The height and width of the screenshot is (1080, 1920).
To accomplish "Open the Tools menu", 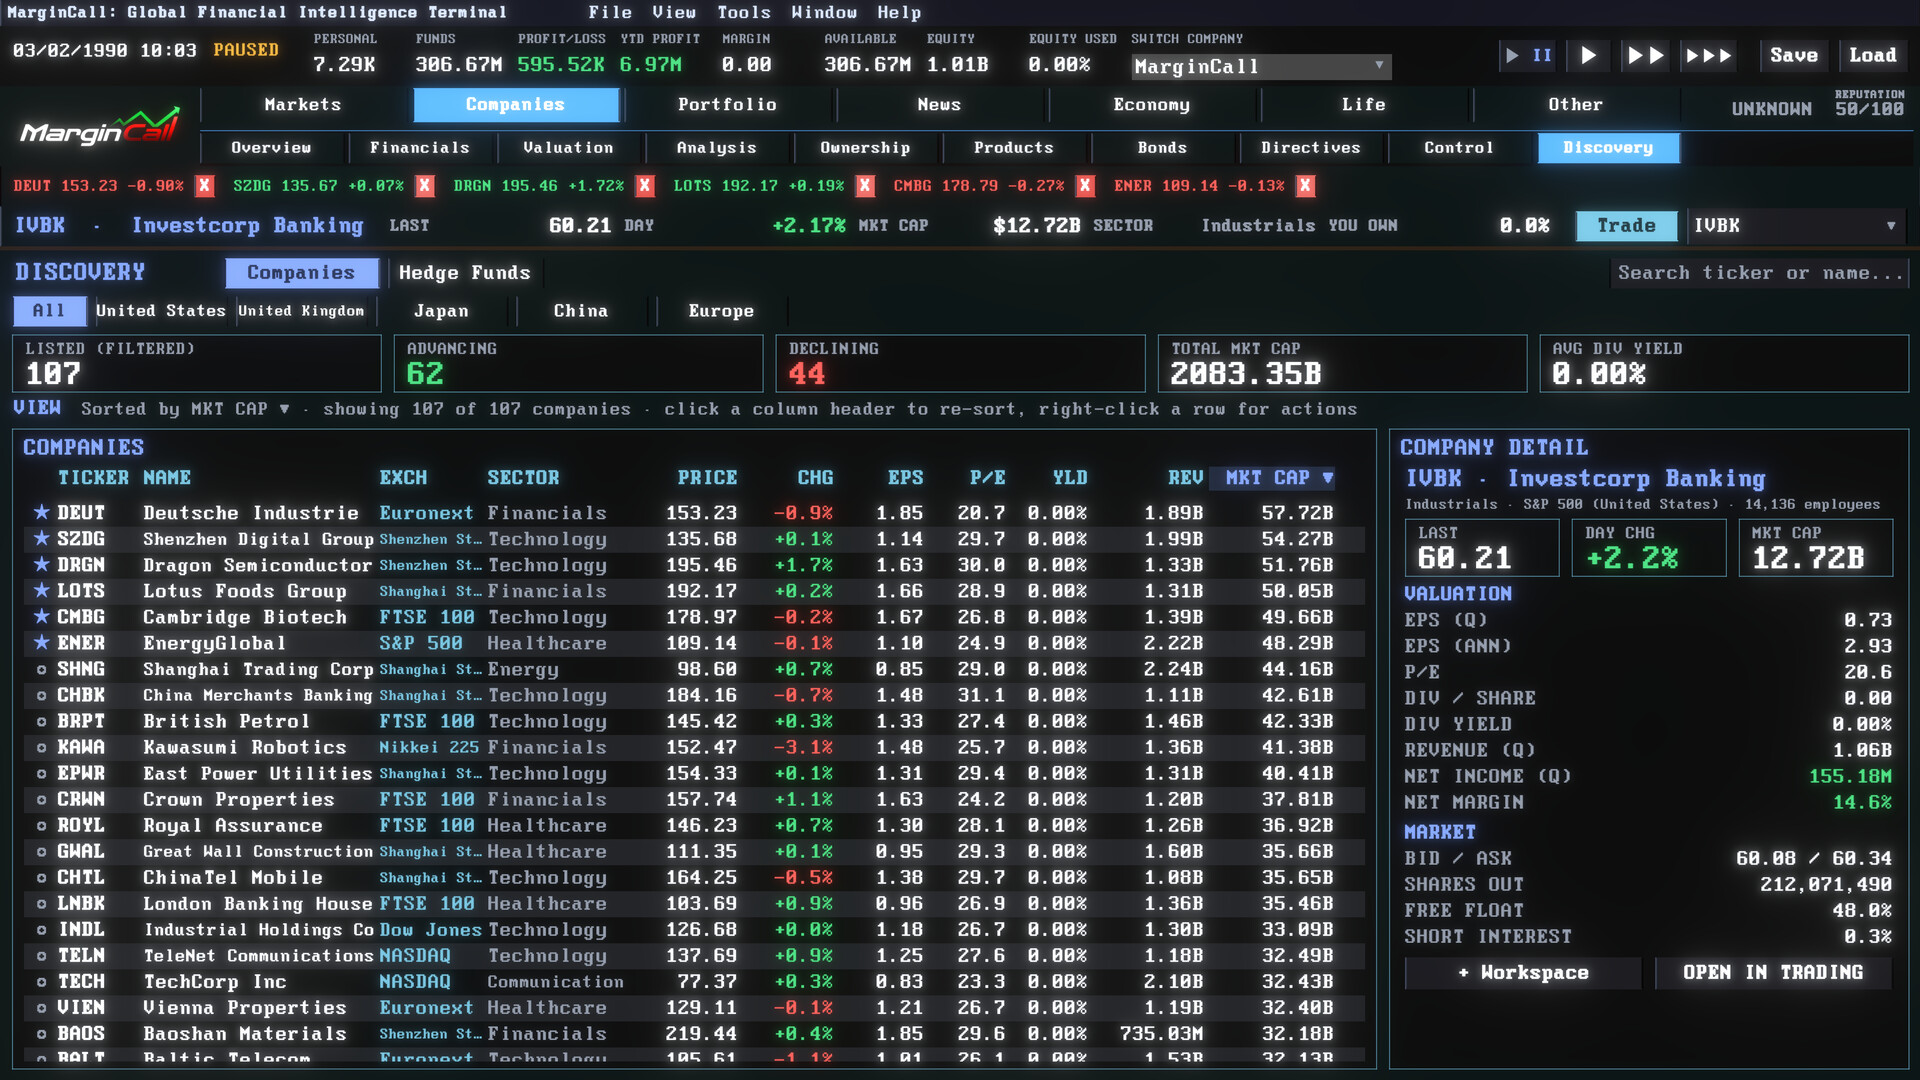I will [x=744, y=12].
